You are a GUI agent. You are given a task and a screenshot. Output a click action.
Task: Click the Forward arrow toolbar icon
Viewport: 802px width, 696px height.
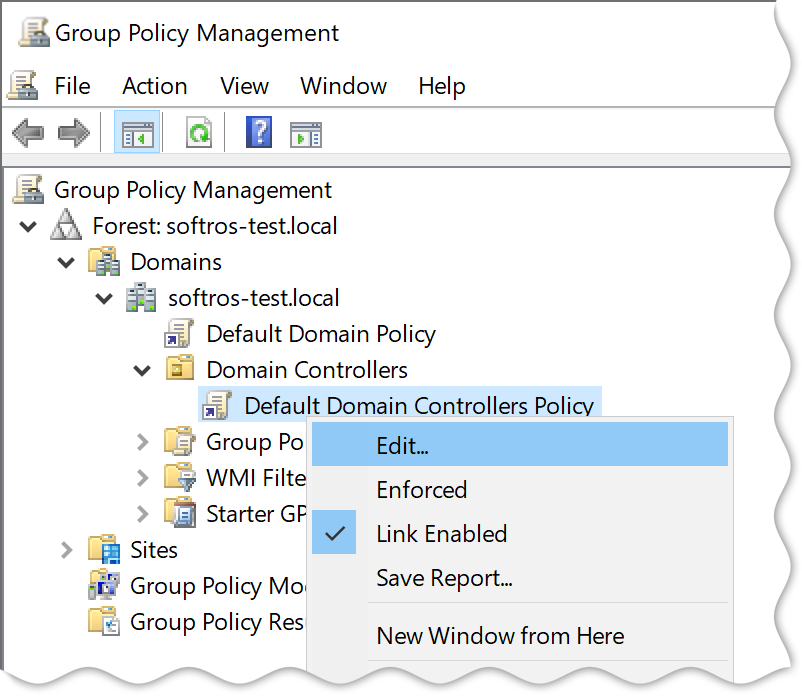click(x=74, y=133)
